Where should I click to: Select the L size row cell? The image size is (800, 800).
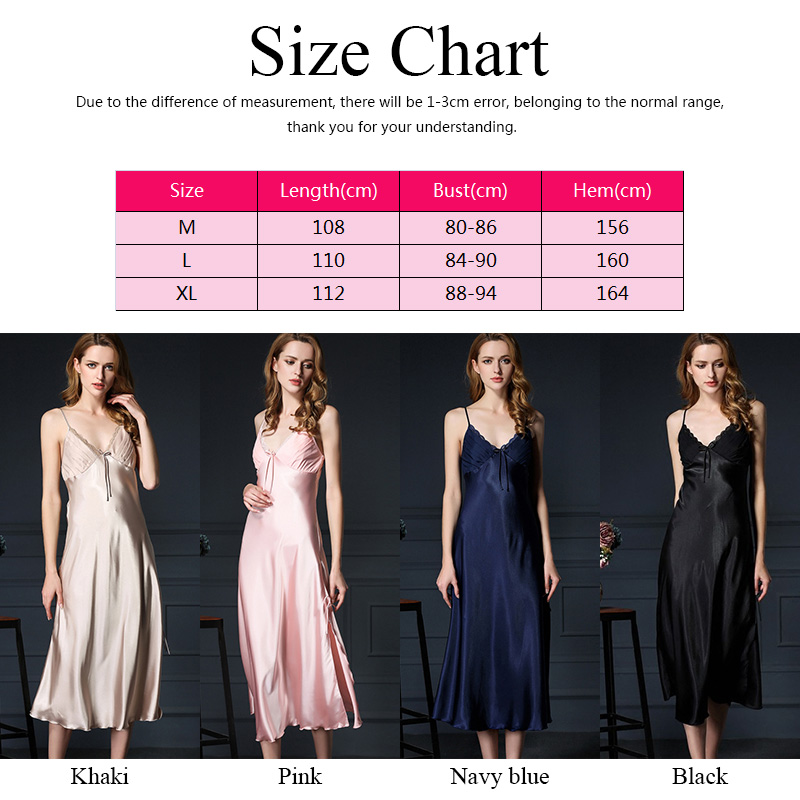[x=187, y=261]
